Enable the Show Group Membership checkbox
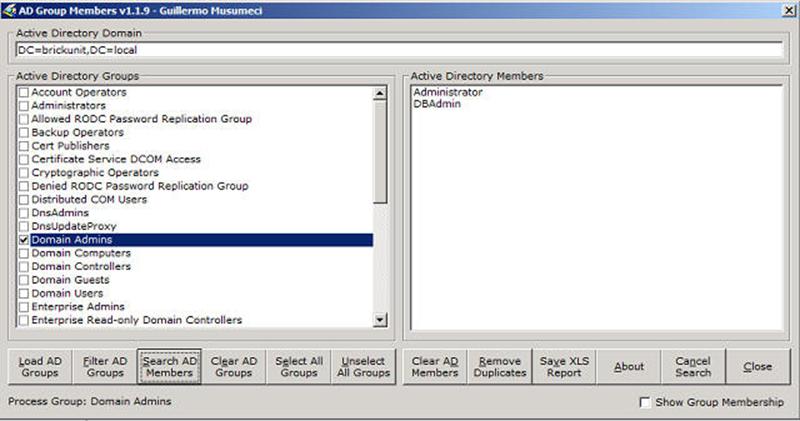 645,403
